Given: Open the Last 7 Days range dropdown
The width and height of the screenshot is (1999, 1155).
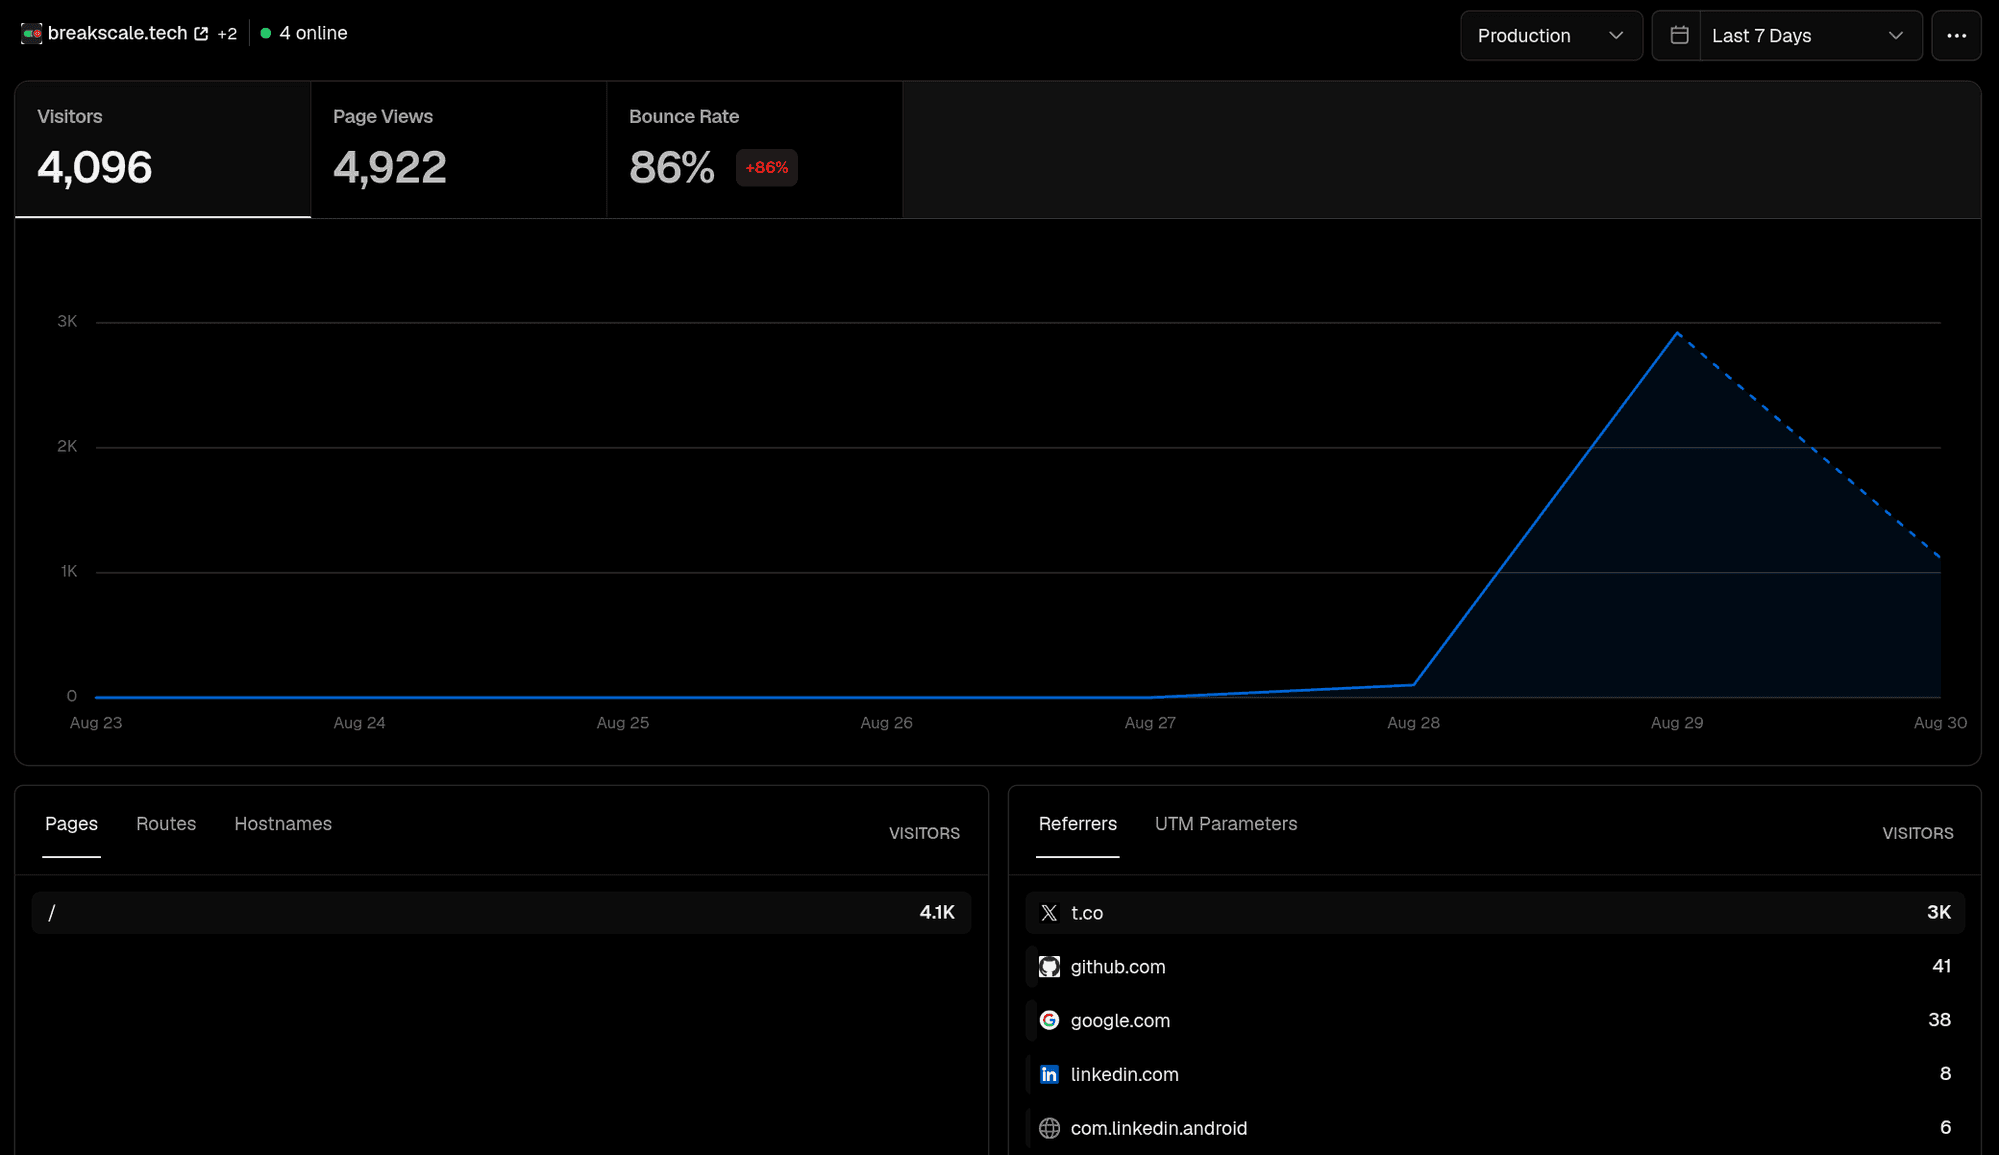Looking at the screenshot, I should click(x=1810, y=35).
